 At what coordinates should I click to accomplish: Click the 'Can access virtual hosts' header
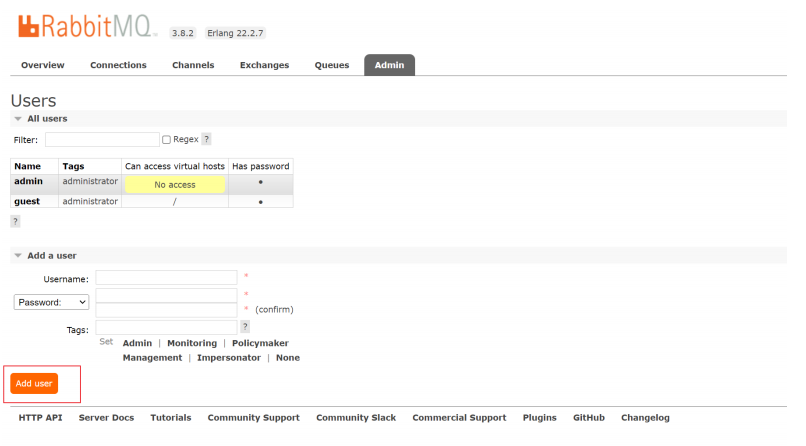[x=175, y=166]
